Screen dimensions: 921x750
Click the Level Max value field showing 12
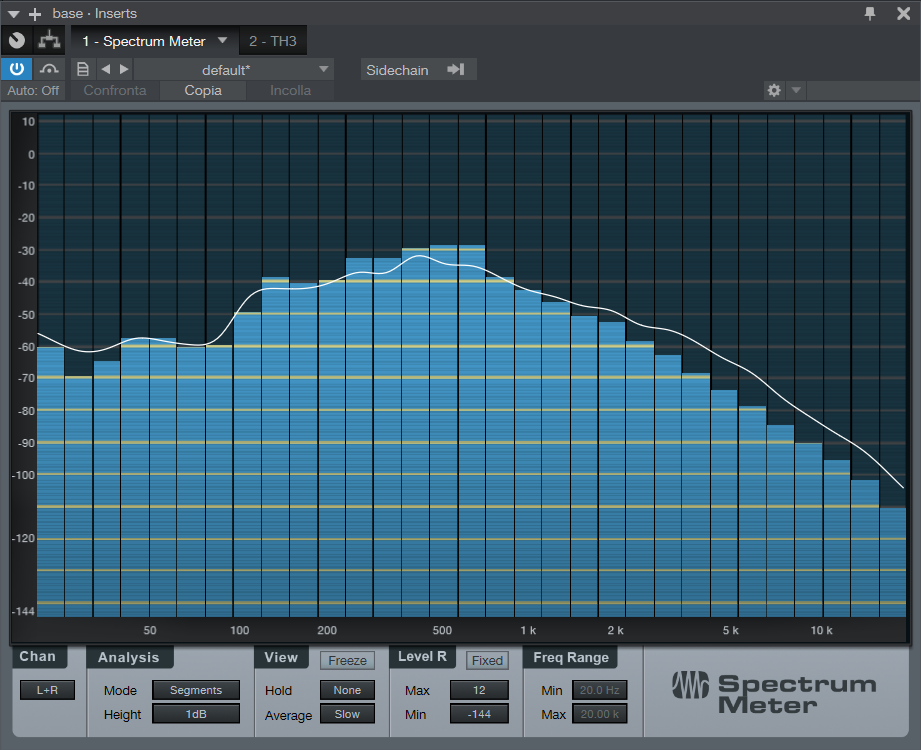tap(478, 690)
